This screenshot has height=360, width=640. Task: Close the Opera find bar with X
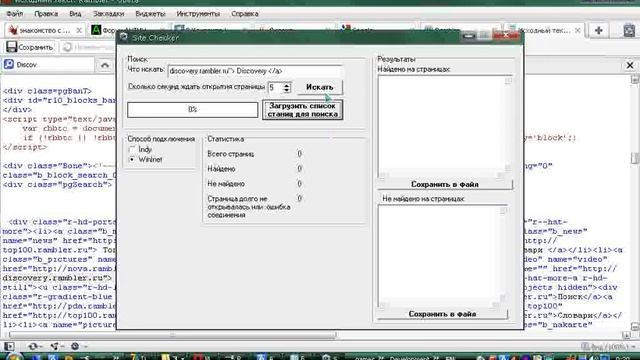click(630, 65)
